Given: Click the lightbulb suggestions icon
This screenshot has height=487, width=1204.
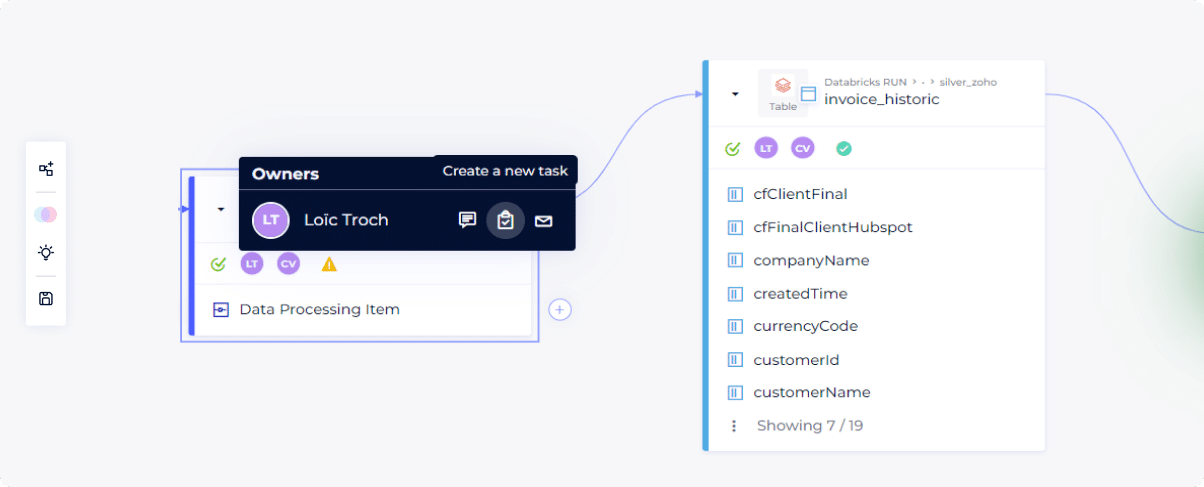Looking at the screenshot, I should [x=46, y=253].
